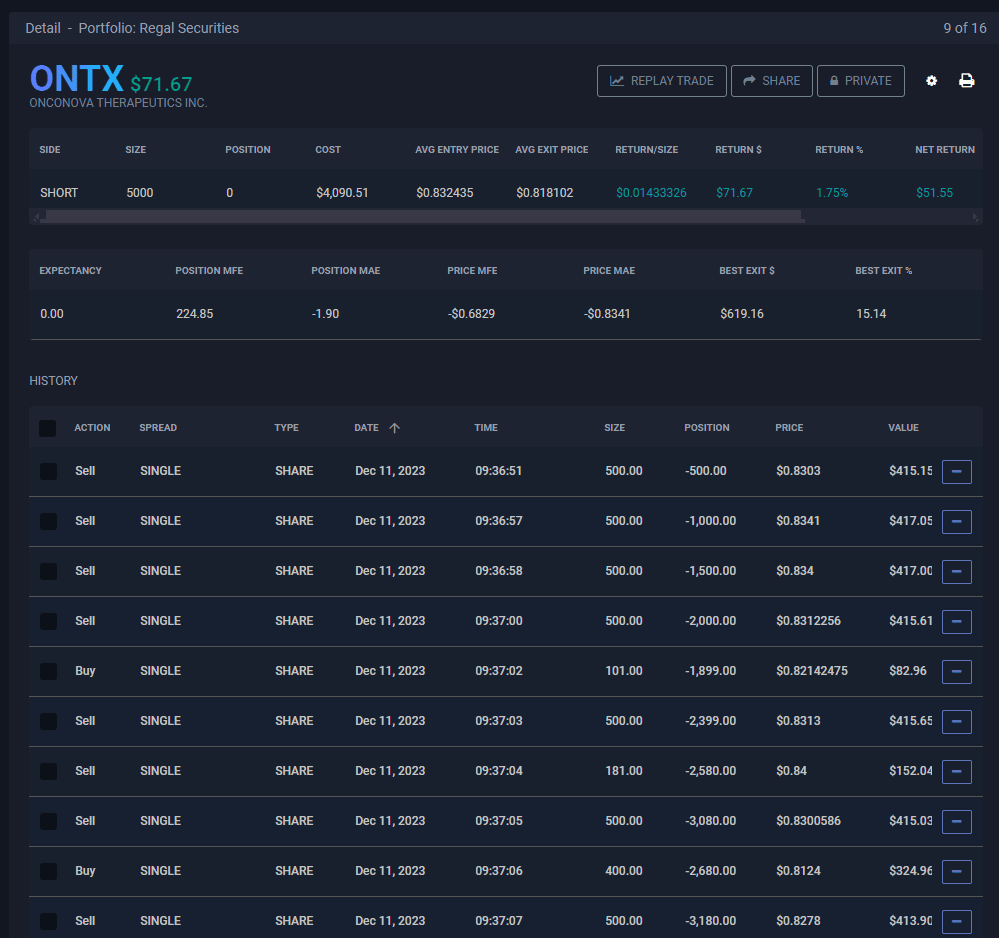Click minus icon on 09:37:06 Buy row

[957, 871]
